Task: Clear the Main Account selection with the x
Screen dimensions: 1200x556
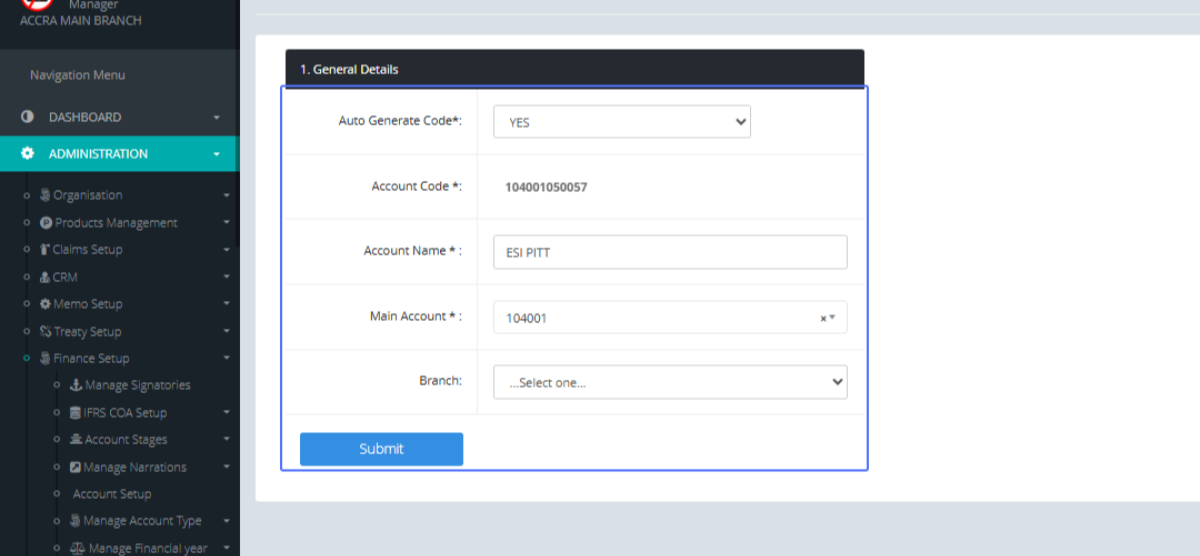Action: (823, 318)
